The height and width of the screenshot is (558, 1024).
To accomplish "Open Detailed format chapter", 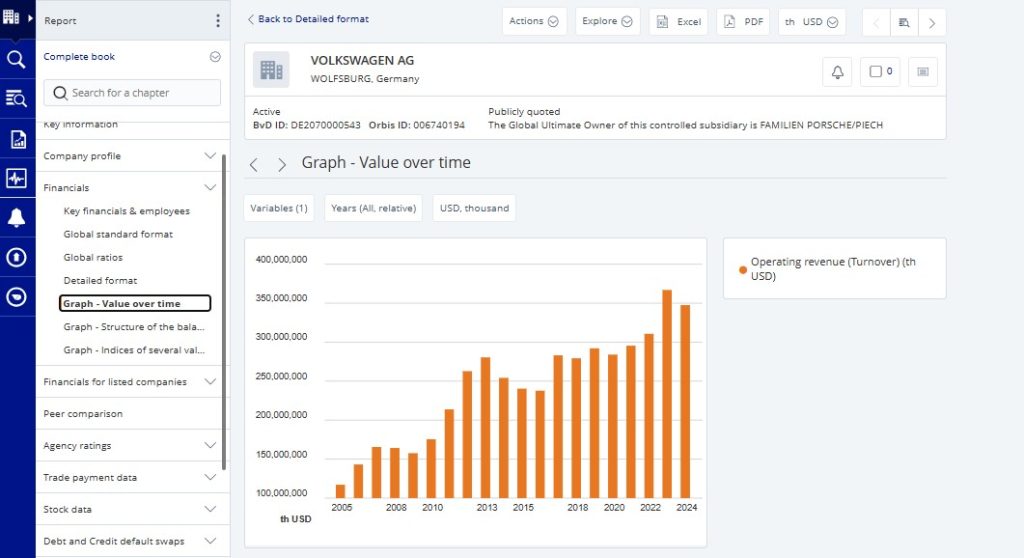I will 100,280.
